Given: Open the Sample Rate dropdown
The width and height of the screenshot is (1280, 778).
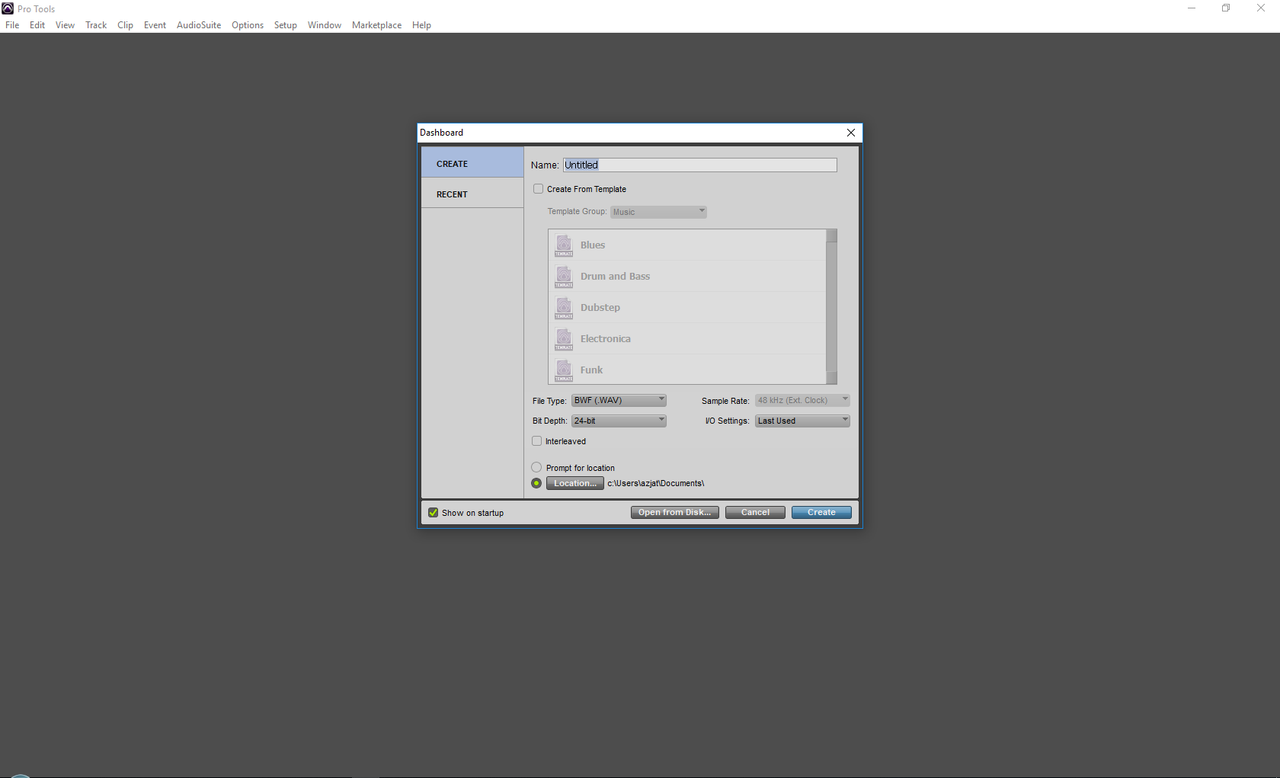Looking at the screenshot, I should pyautogui.click(x=803, y=400).
